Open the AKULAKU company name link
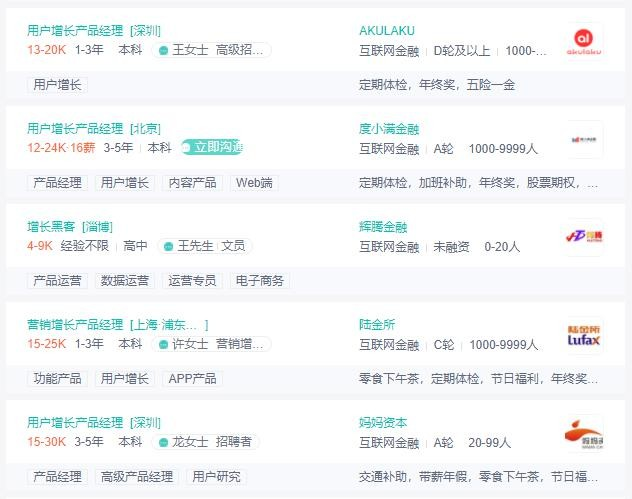The height and width of the screenshot is (499, 632). coord(386,31)
